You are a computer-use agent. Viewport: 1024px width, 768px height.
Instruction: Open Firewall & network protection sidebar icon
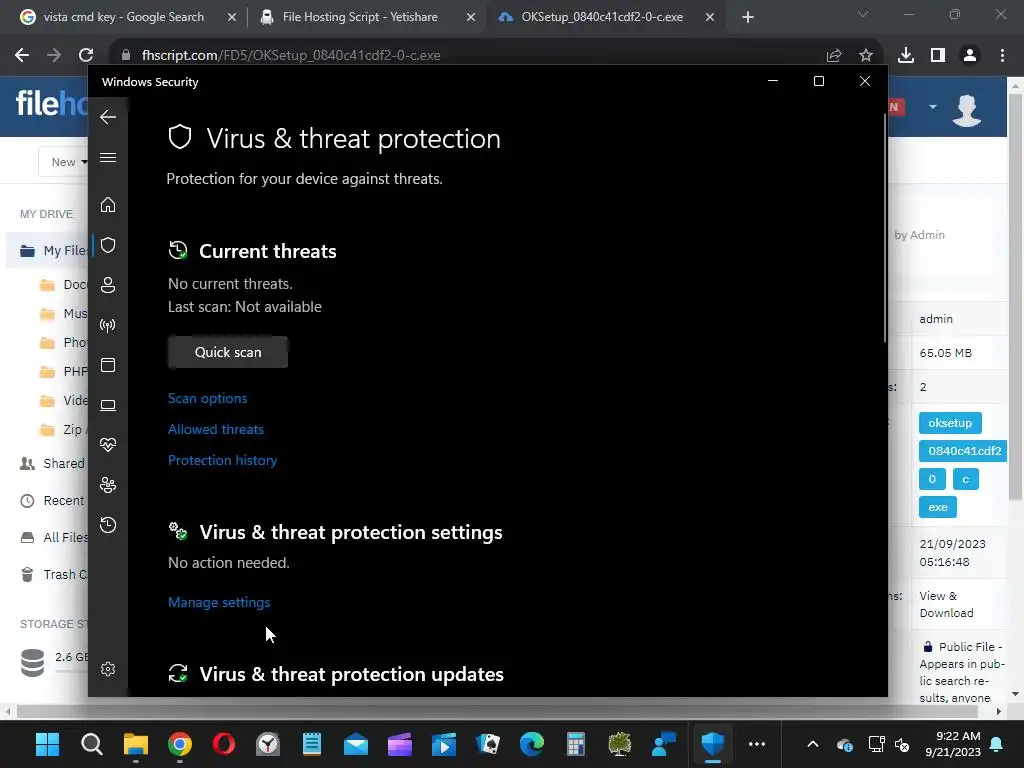[x=108, y=325]
